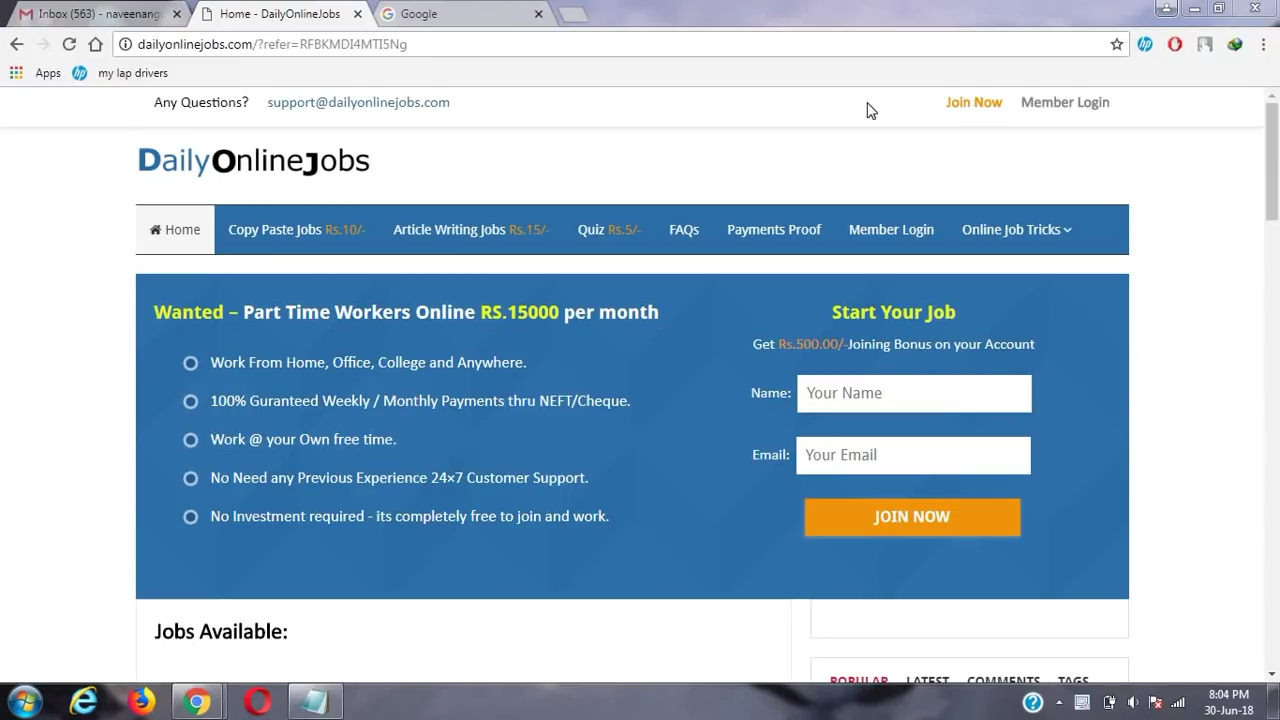Screen dimensions: 1280x720
Task: Click 'Jobs Available:' heading text
Action: tap(221, 632)
